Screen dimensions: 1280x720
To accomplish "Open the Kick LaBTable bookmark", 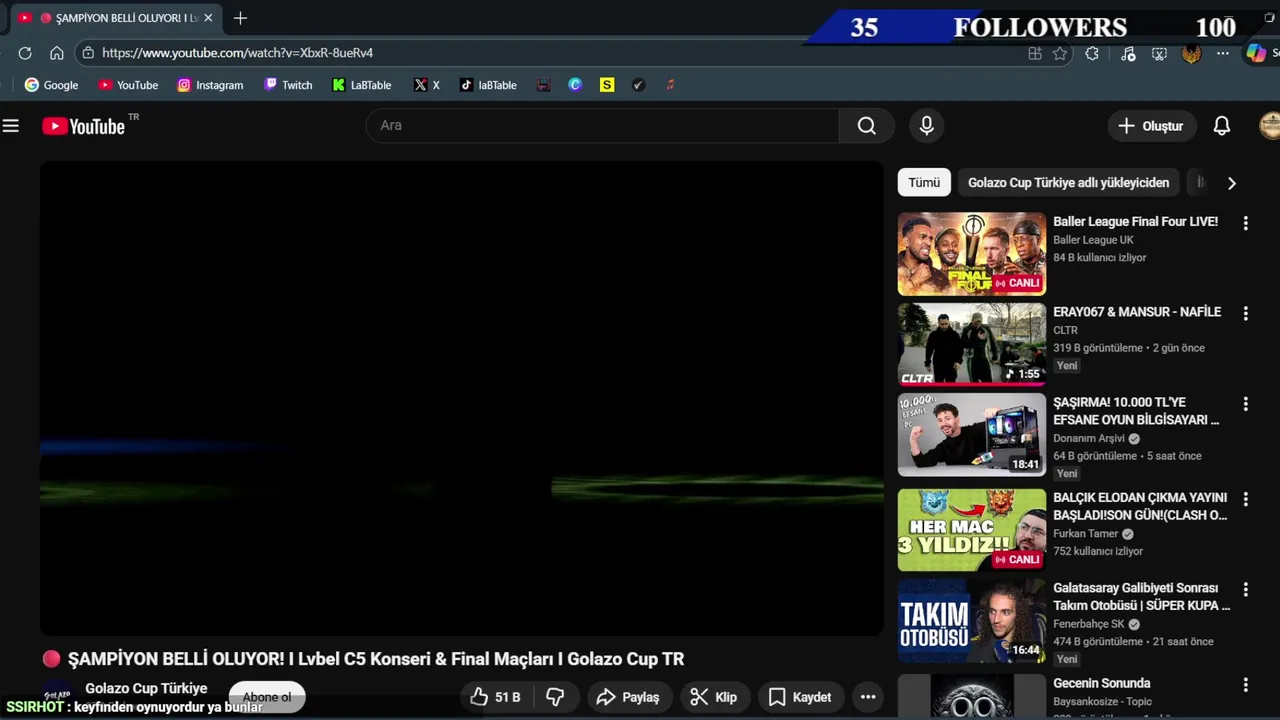I will (x=362, y=85).
